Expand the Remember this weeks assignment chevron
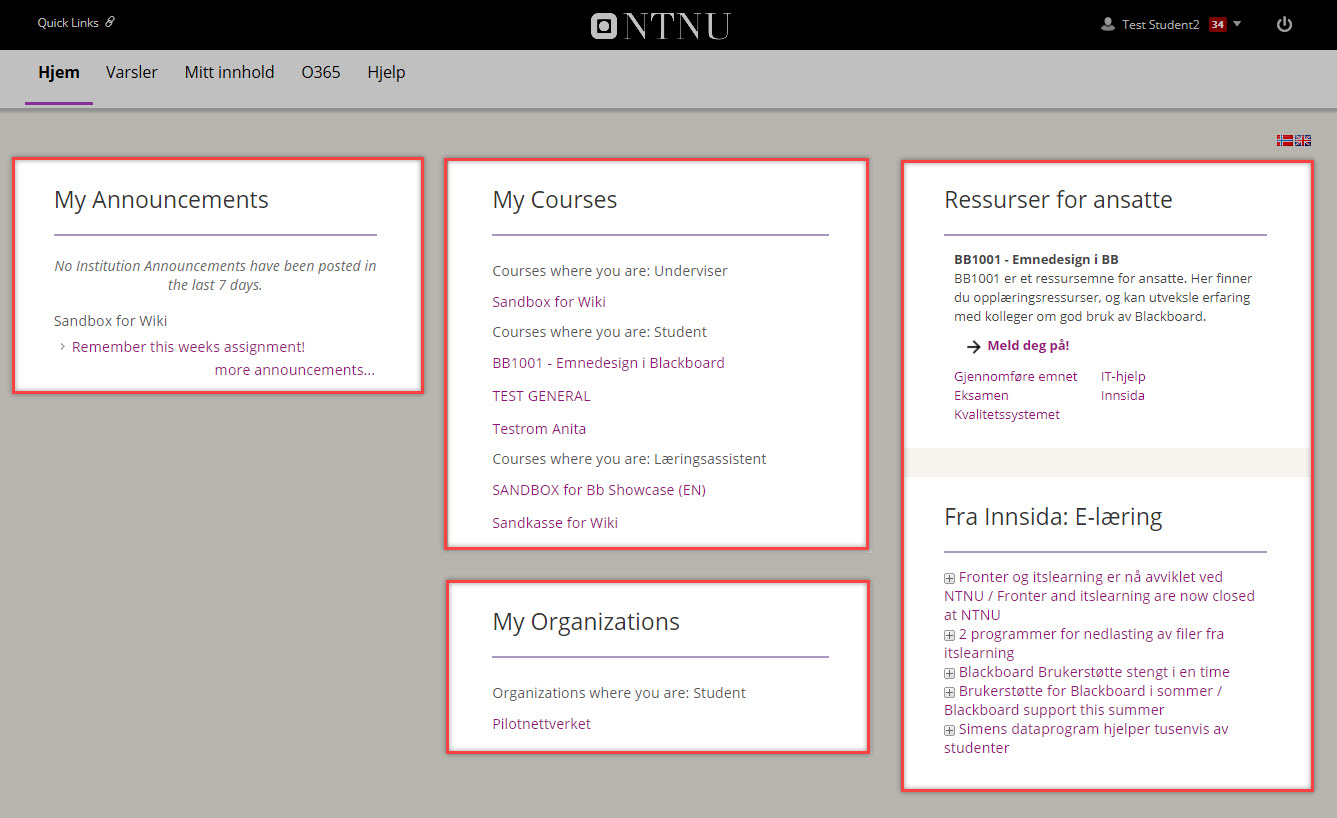1337x818 pixels. 62,347
